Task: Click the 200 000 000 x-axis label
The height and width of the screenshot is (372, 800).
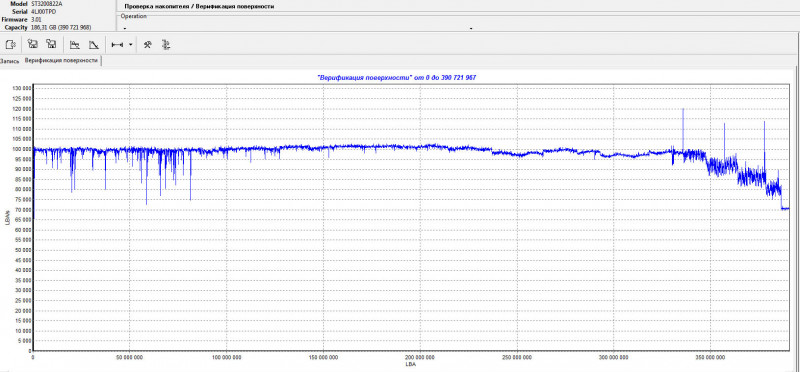Action: pyautogui.click(x=420, y=358)
